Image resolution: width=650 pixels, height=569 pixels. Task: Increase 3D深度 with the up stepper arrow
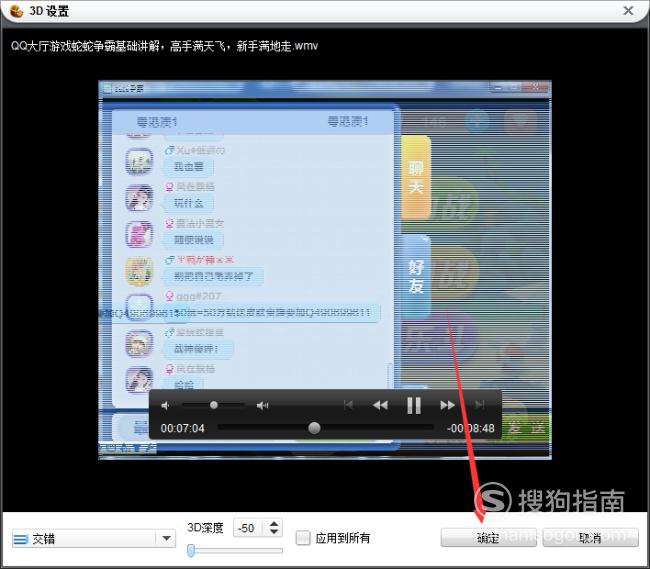tap(274, 523)
